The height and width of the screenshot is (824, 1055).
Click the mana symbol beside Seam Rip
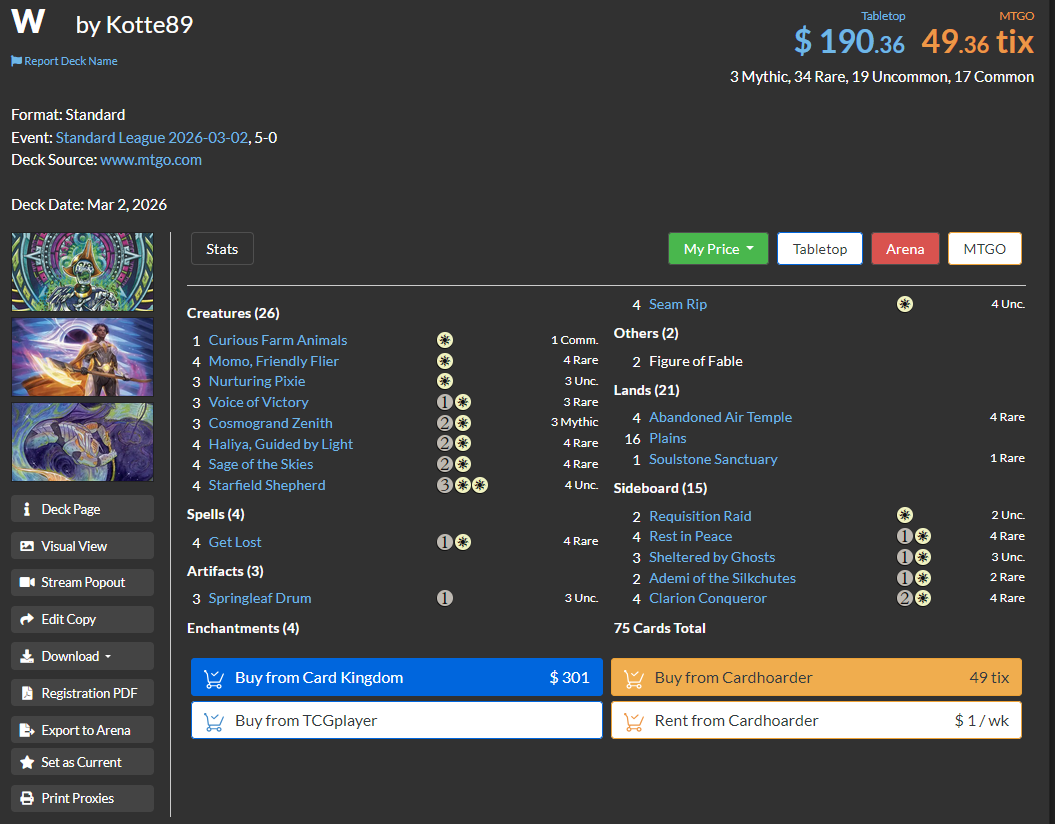[905, 305]
